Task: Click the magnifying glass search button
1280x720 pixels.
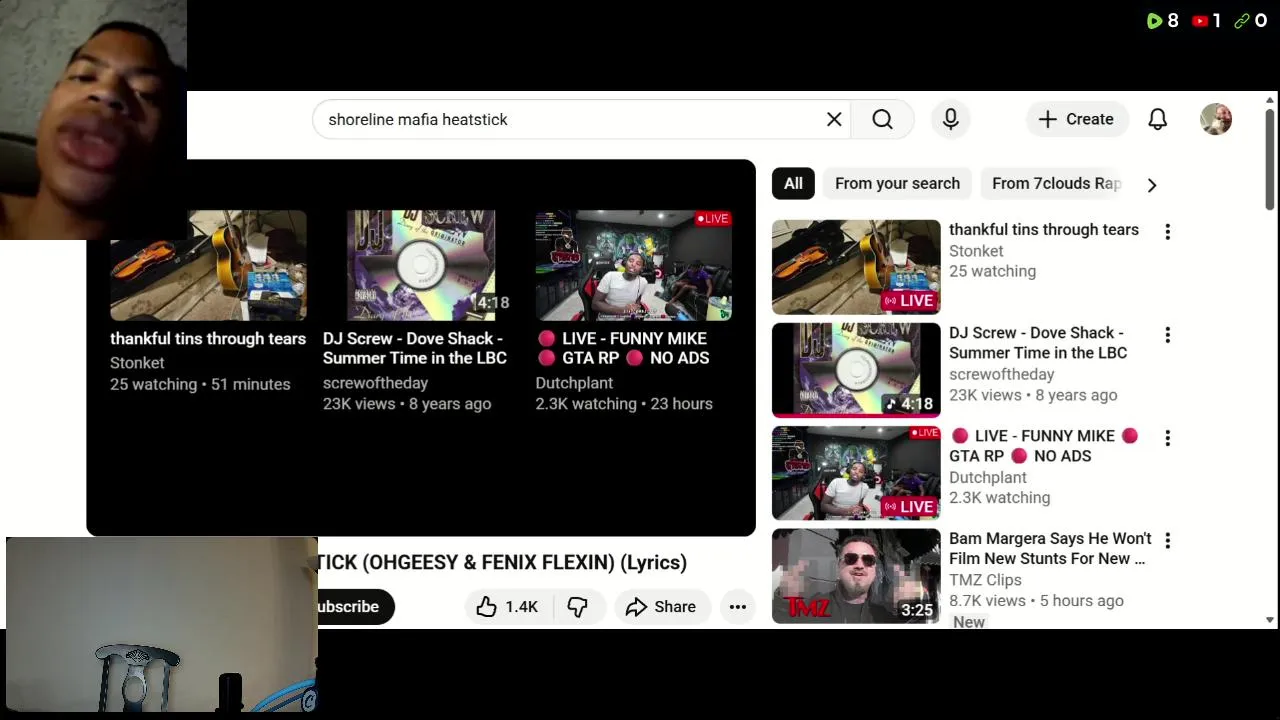Action: tap(882, 119)
